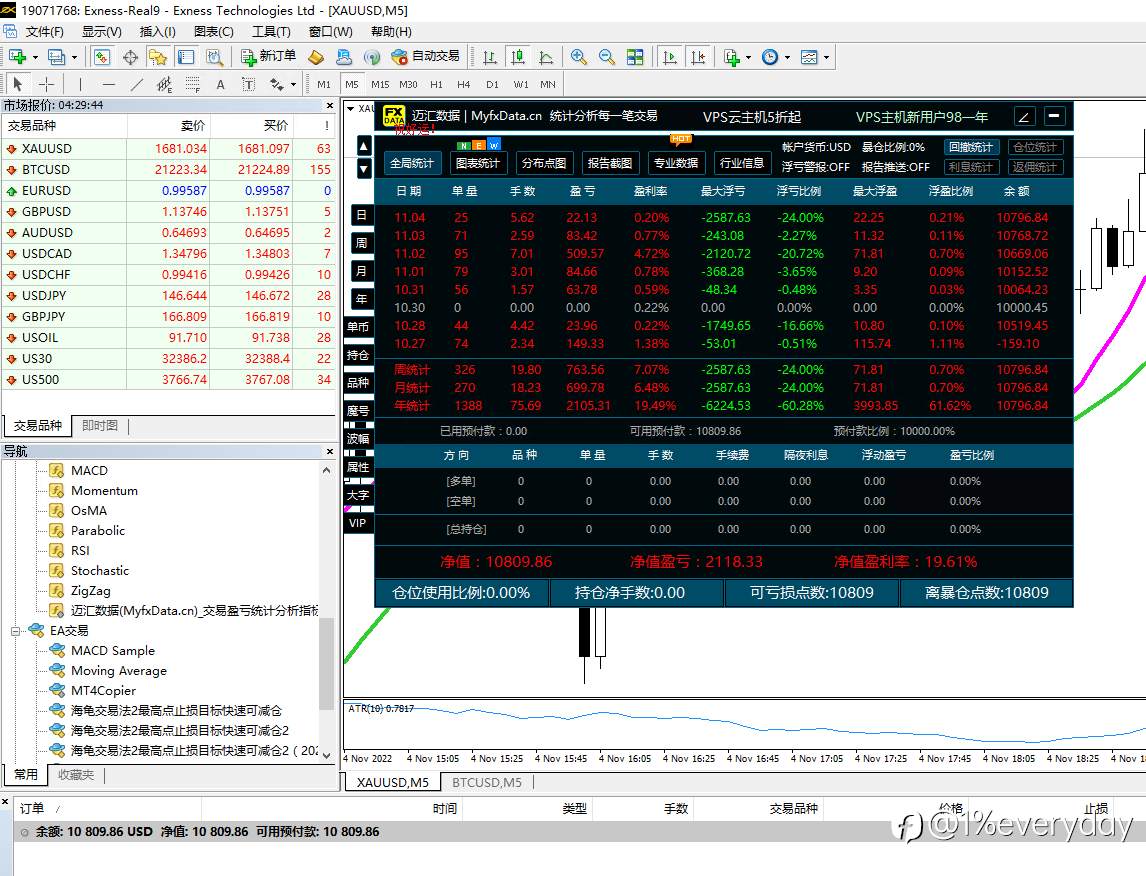This screenshot has width=1146, height=876.
Task: Click the 报告截图 button
Action: click(610, 163)
